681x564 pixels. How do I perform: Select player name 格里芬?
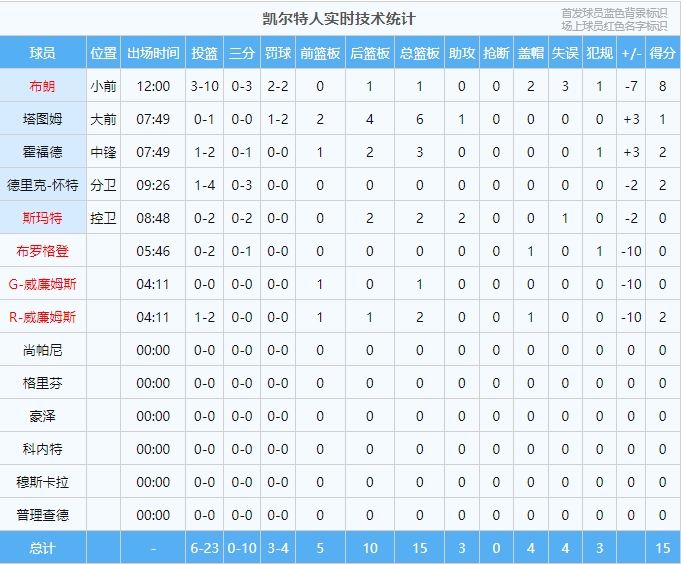click(43, 383)
